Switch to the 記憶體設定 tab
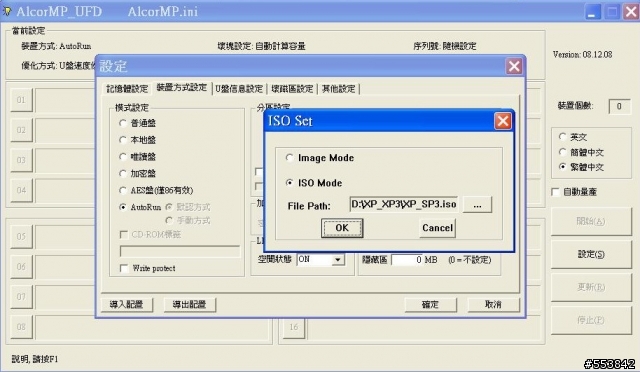Screen dimensions: 640x372 tap(127, 89)
